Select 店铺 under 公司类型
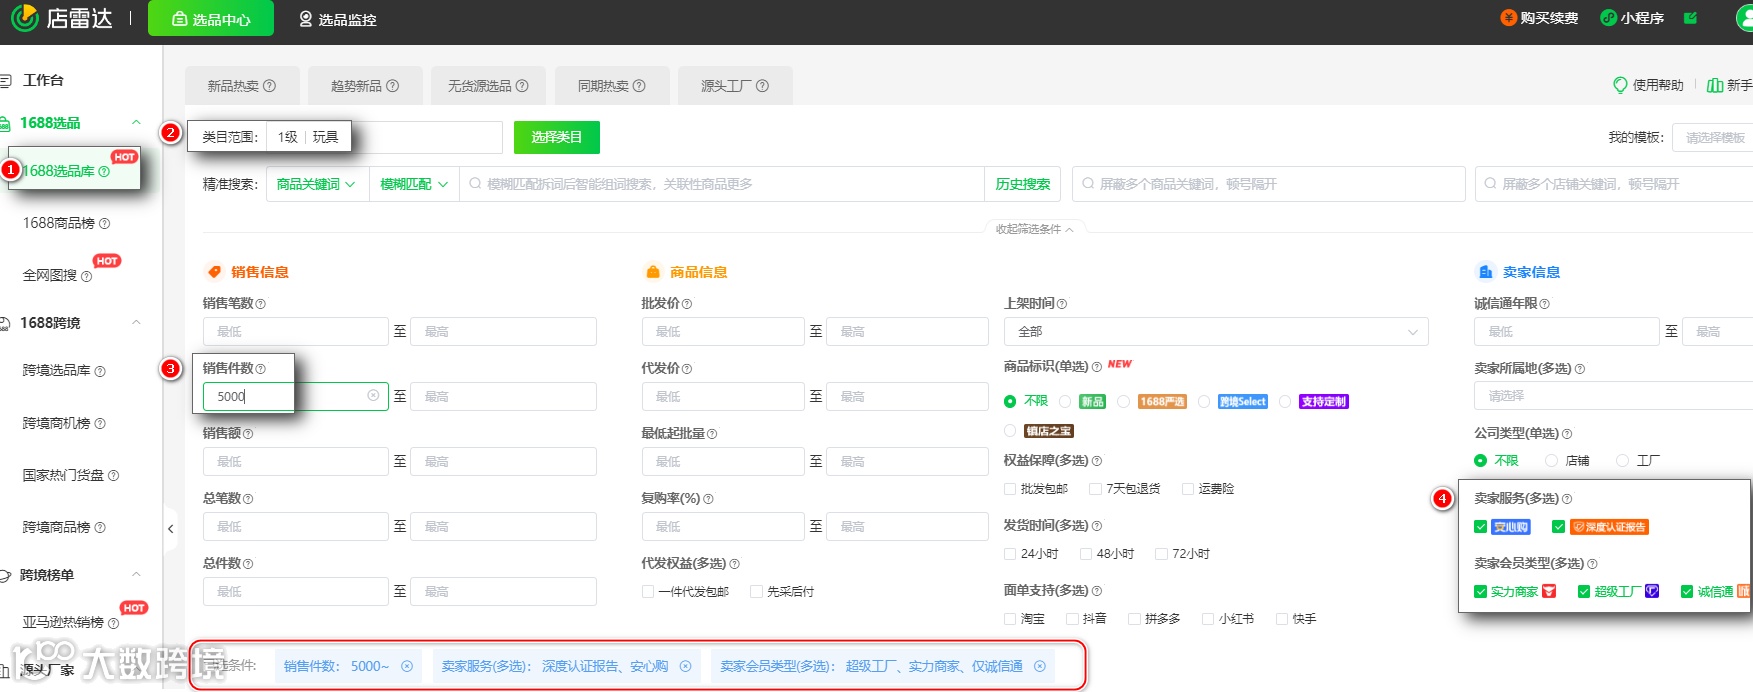The width and height of the screenshot is (1753, 692). pos(1551,461)
